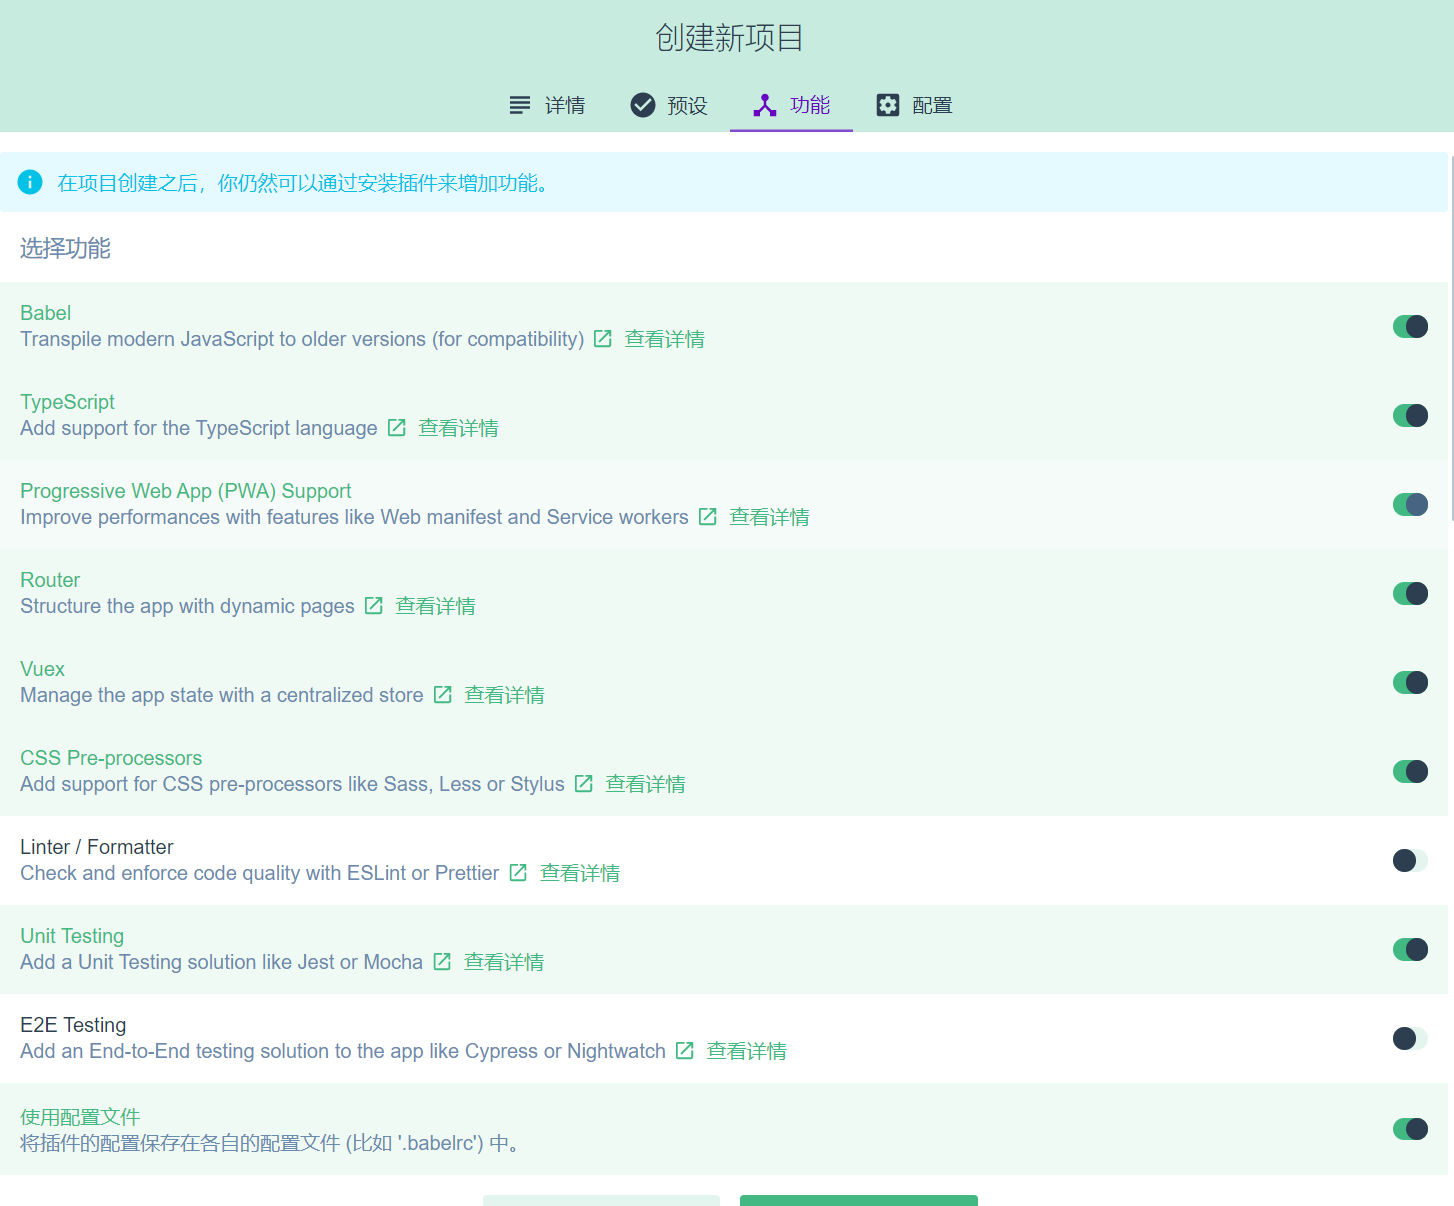Open the external link icon beside TypeScript description

[x=396, y=427]
